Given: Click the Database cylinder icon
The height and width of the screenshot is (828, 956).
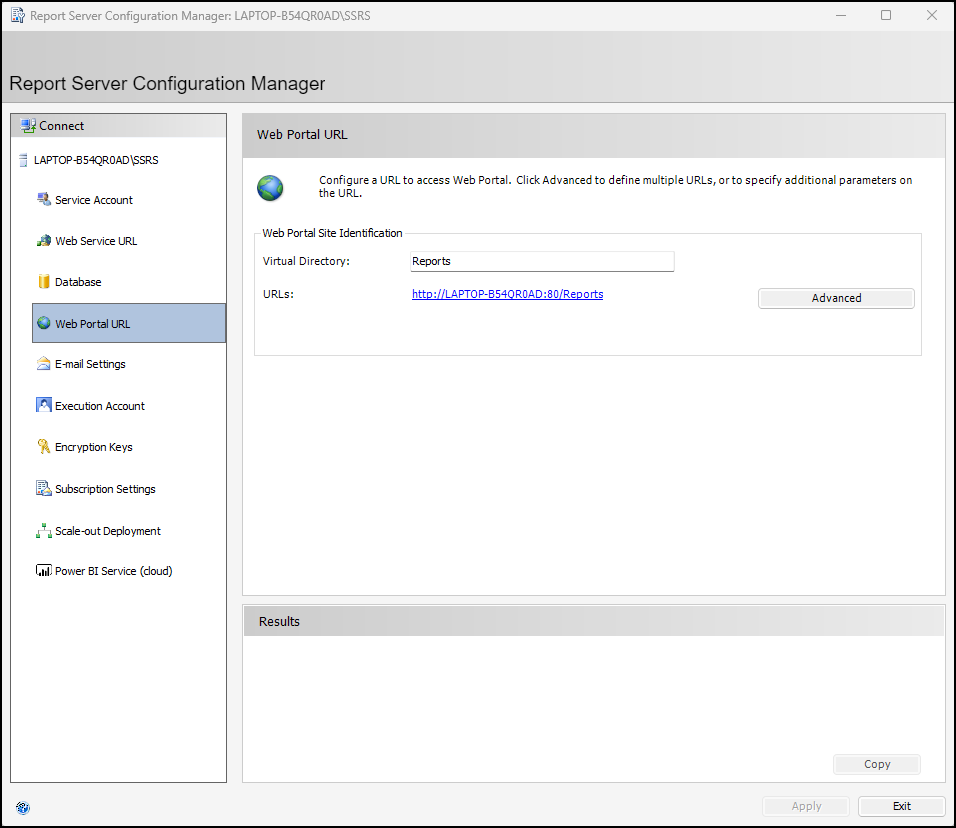Looking at the screenshot, I should [43, 282].
